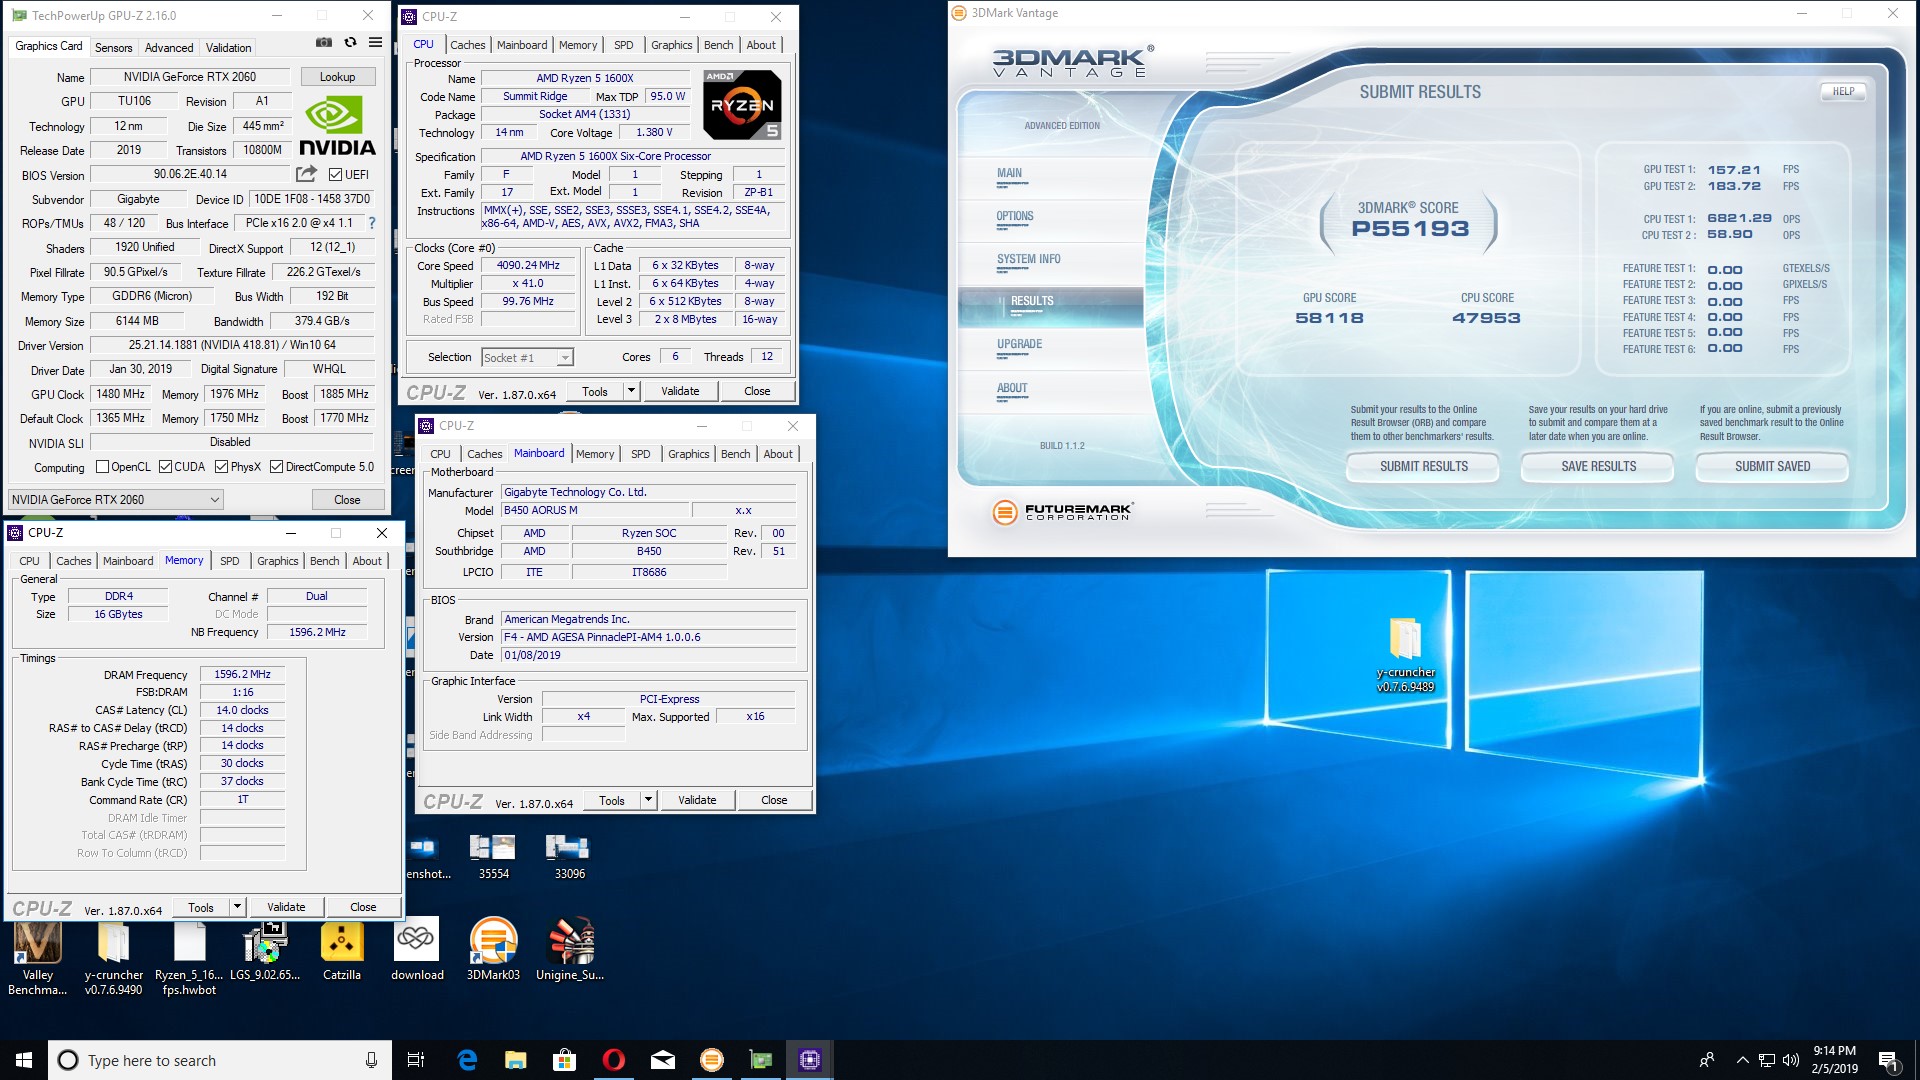This screenshot has width=1920, height=1080.
Task: Switch to the Sensors tab in GPU-Z
Action: coord(113,47)
